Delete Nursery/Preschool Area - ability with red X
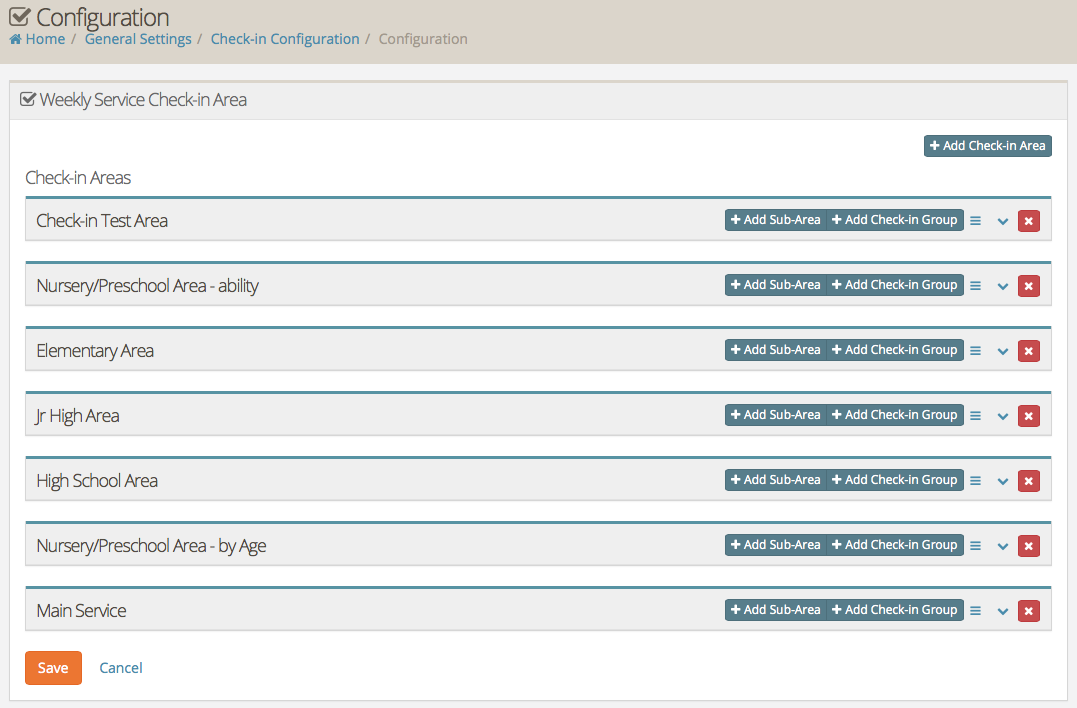Image resolution: width=1077 pixels, height=708 pixels. (x=1028, y=285)
